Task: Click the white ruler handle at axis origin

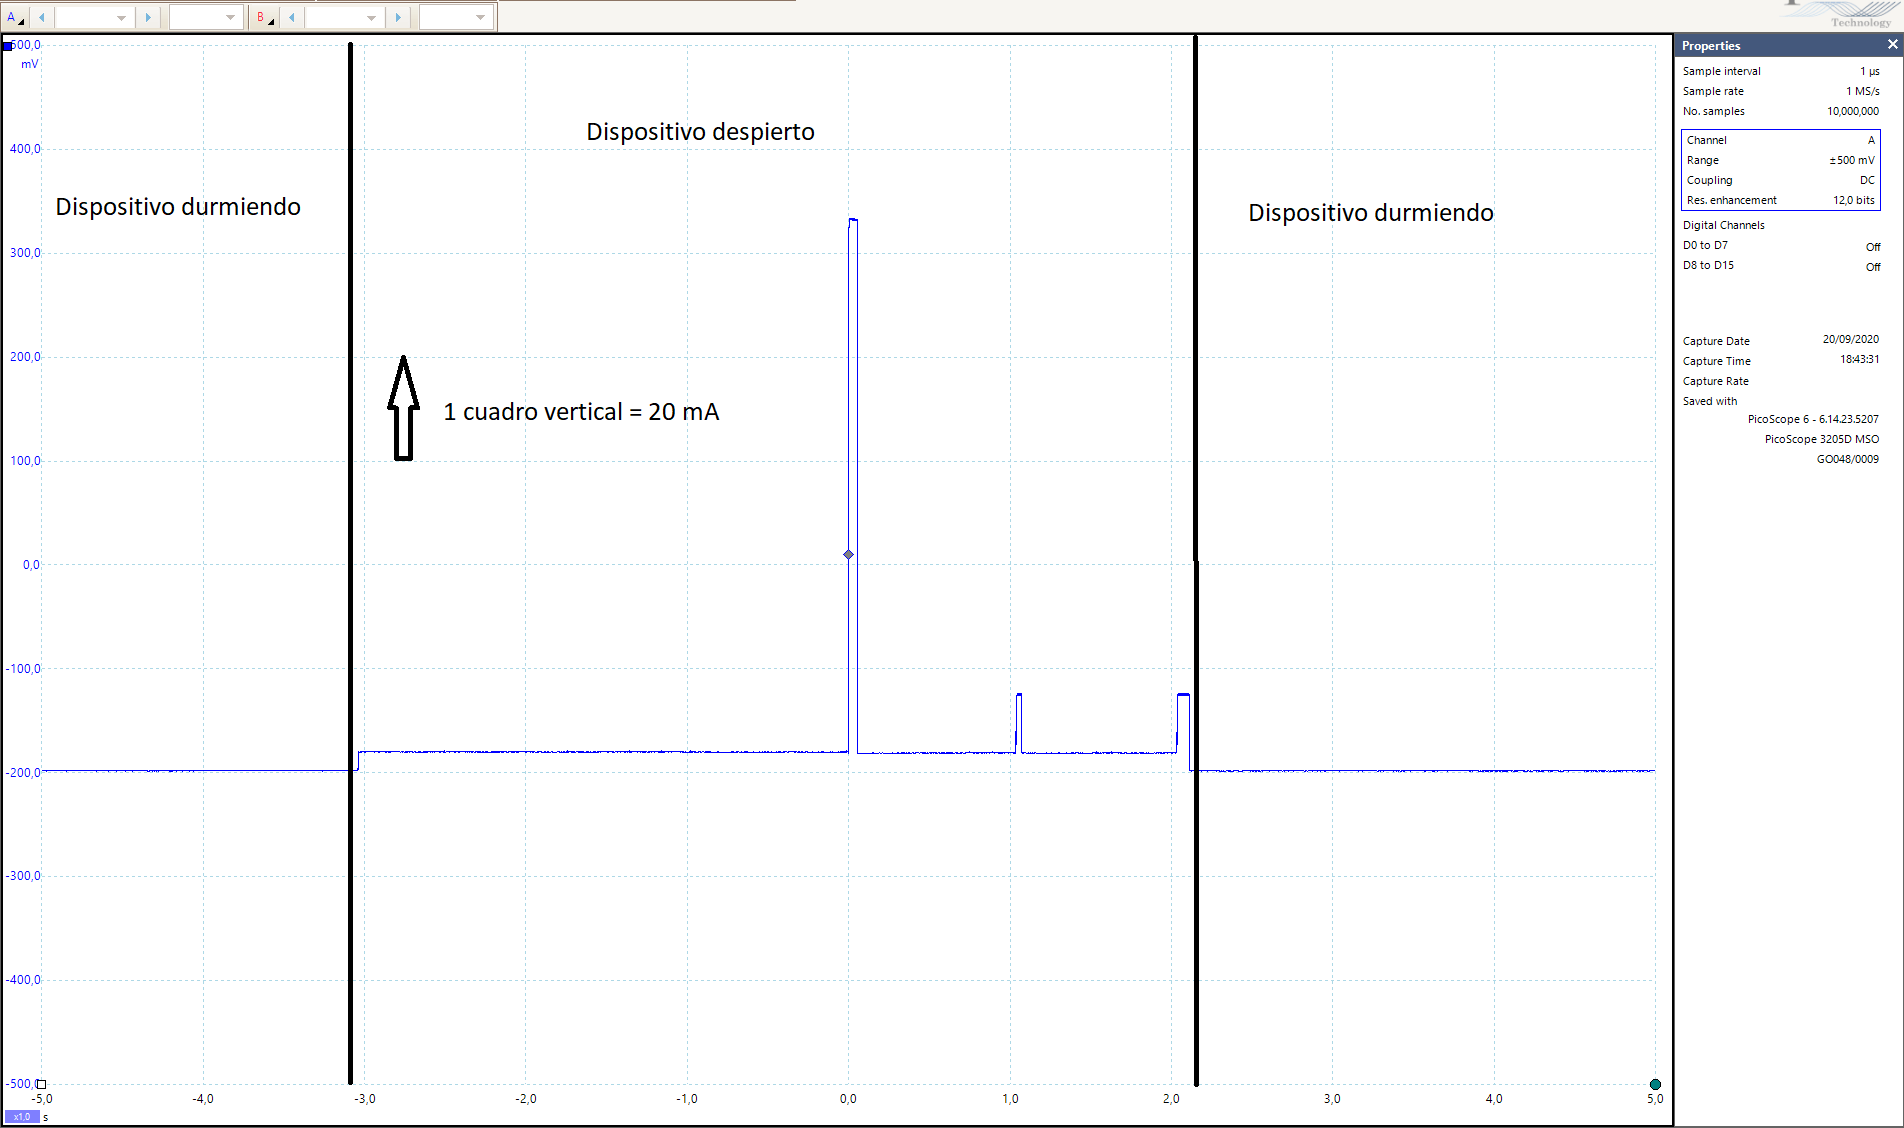Action: coord(41,1084)
